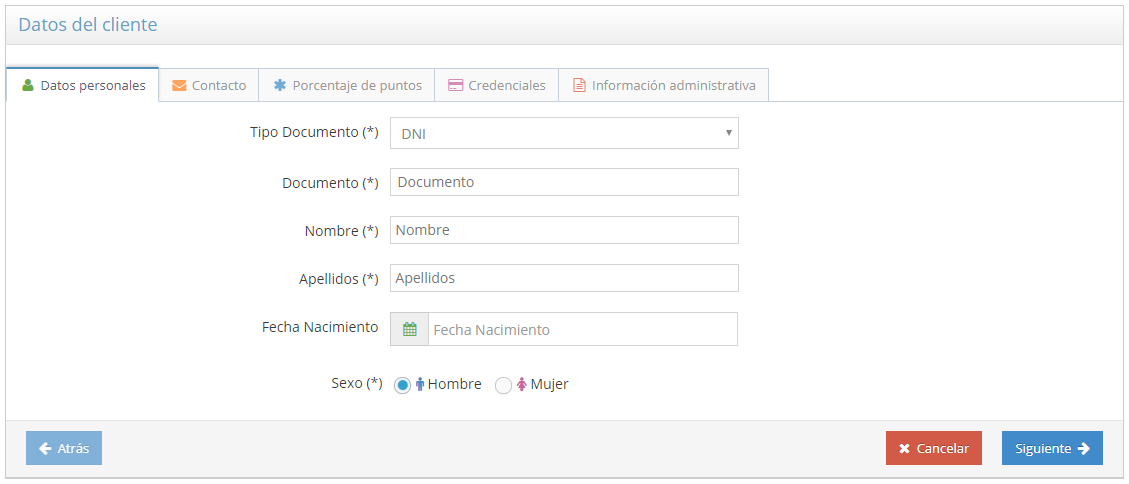This screenshot has height=484, width=1129.
Task: Switch to the Contacto tab
Action: coord(209,85)
